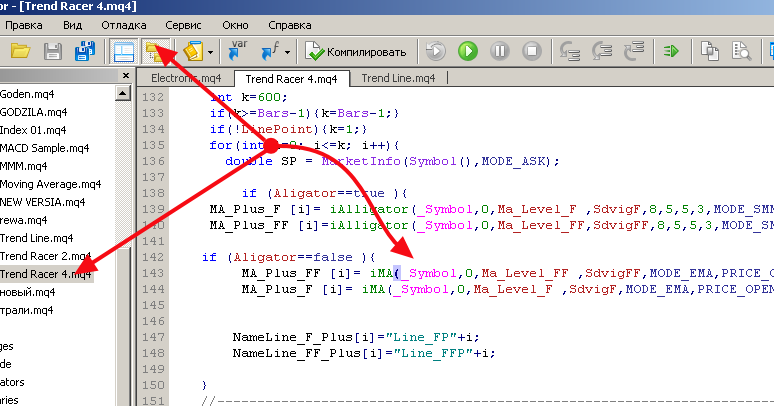Viewport: 774px width, 406px height.
Task: Select Index 01.mq4 in the file list
Action: [33, 130]
